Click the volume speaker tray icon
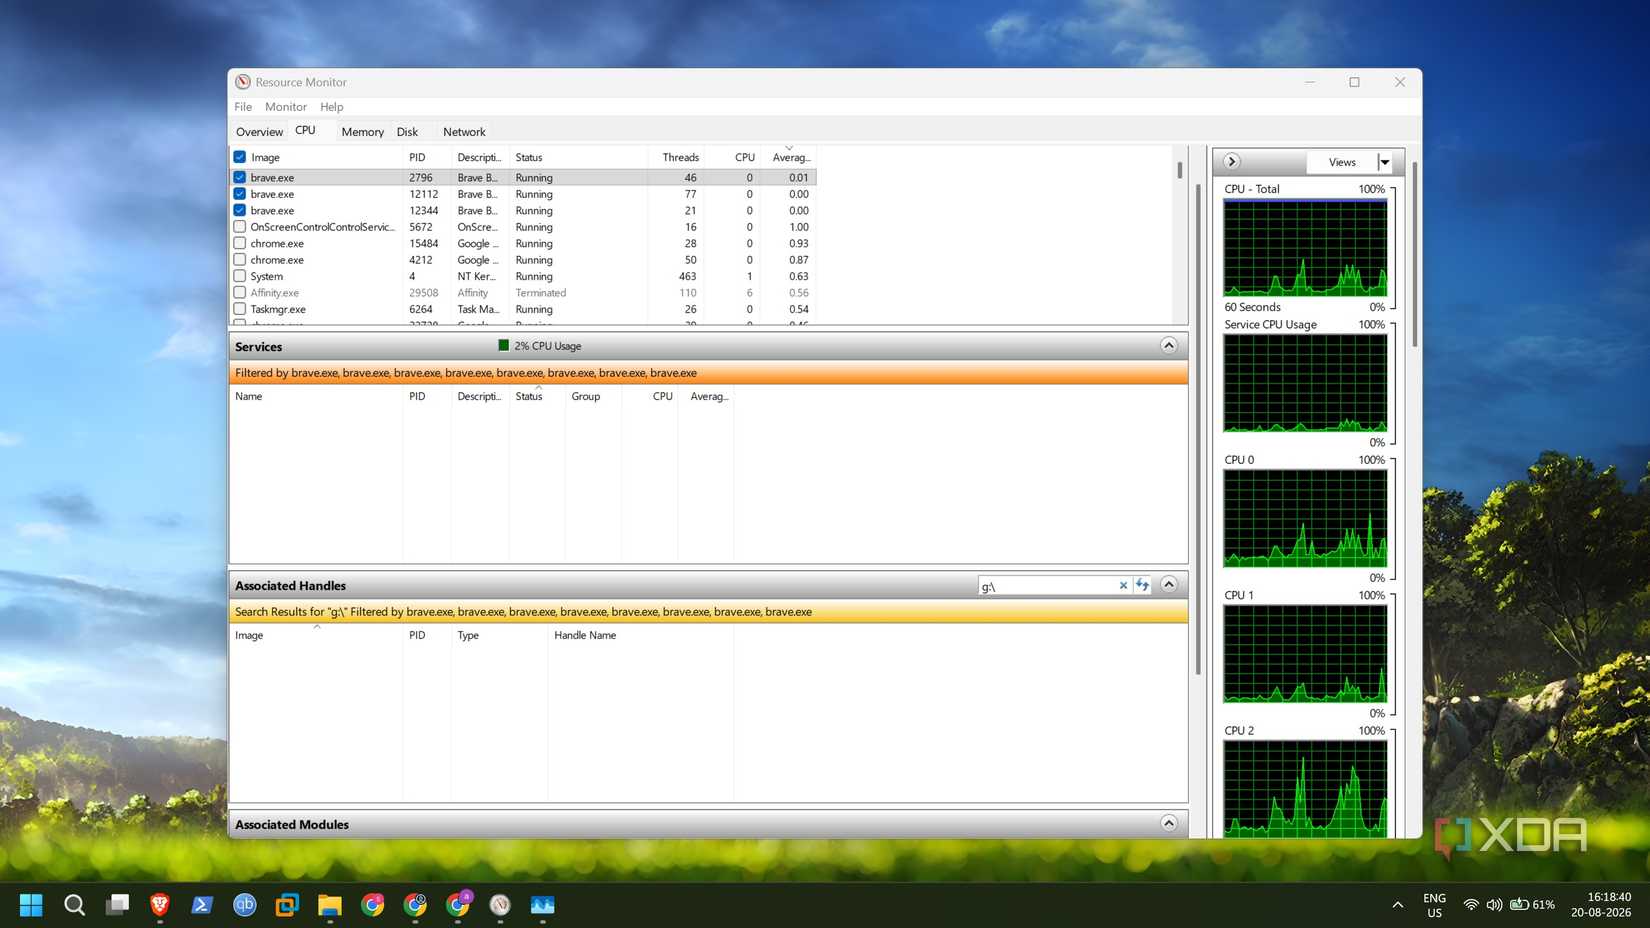Viewport: 1650px width, 928px height. (x=1494, y=905)
